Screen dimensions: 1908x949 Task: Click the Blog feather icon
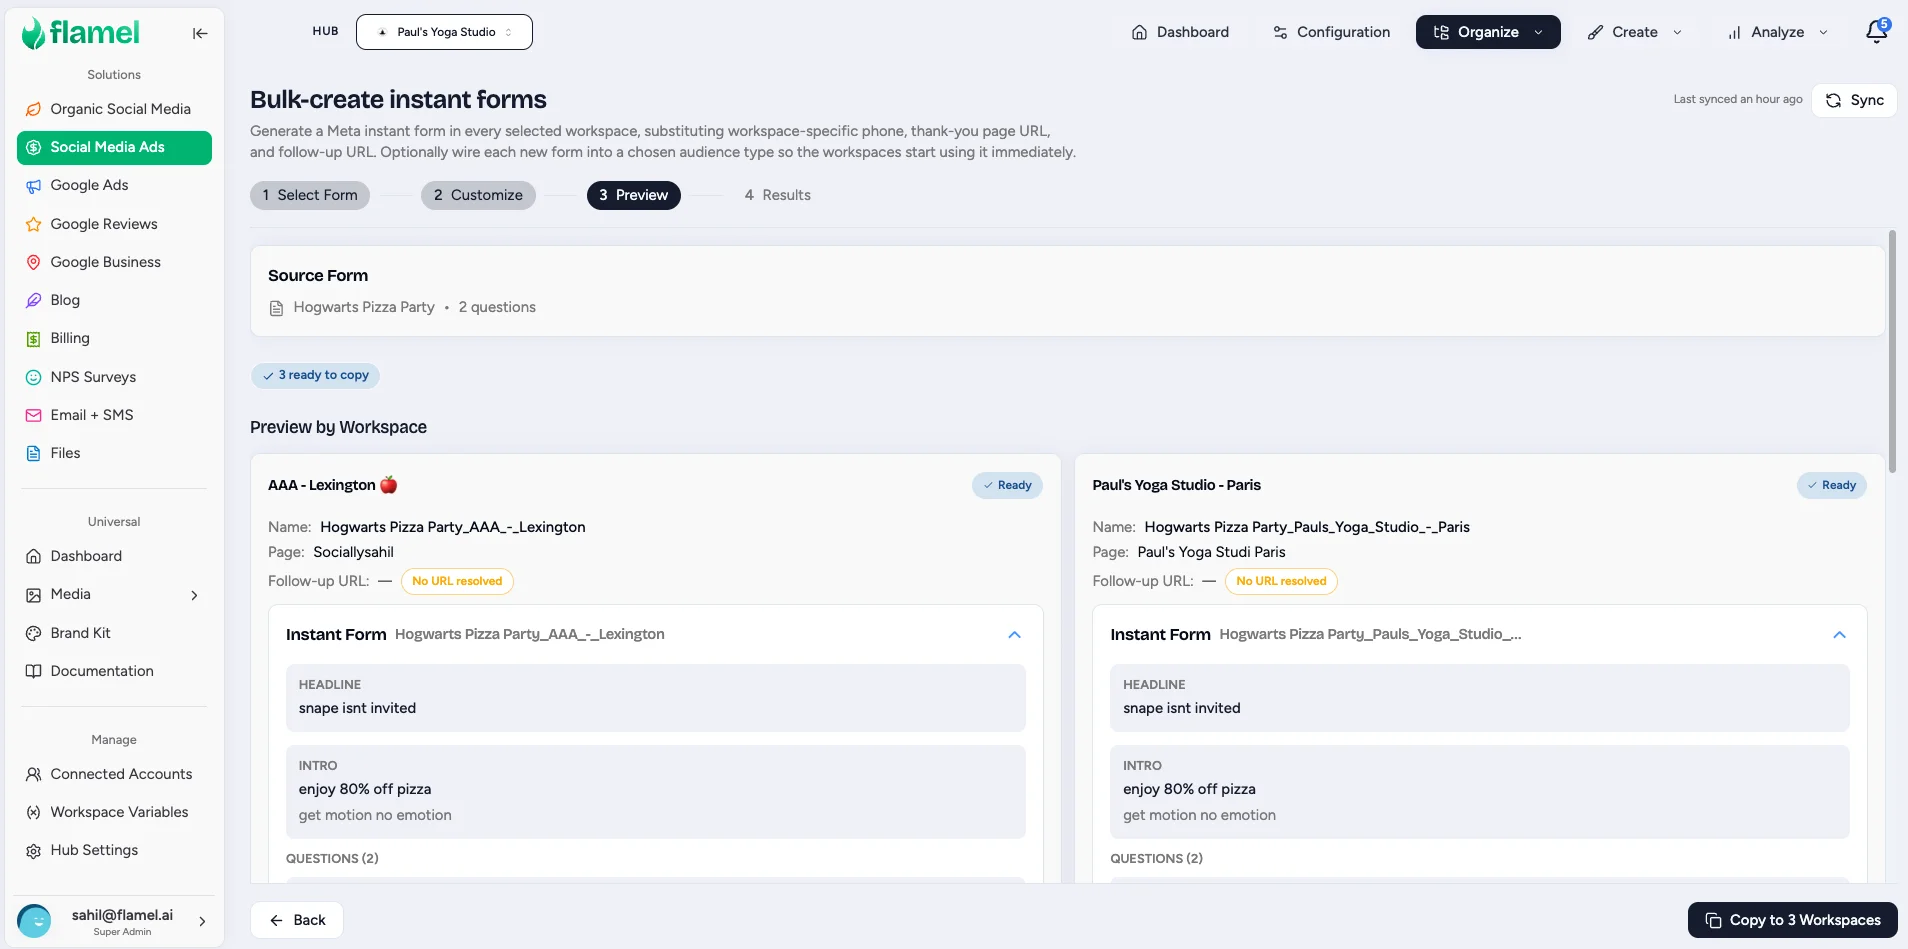coord(33,300)
